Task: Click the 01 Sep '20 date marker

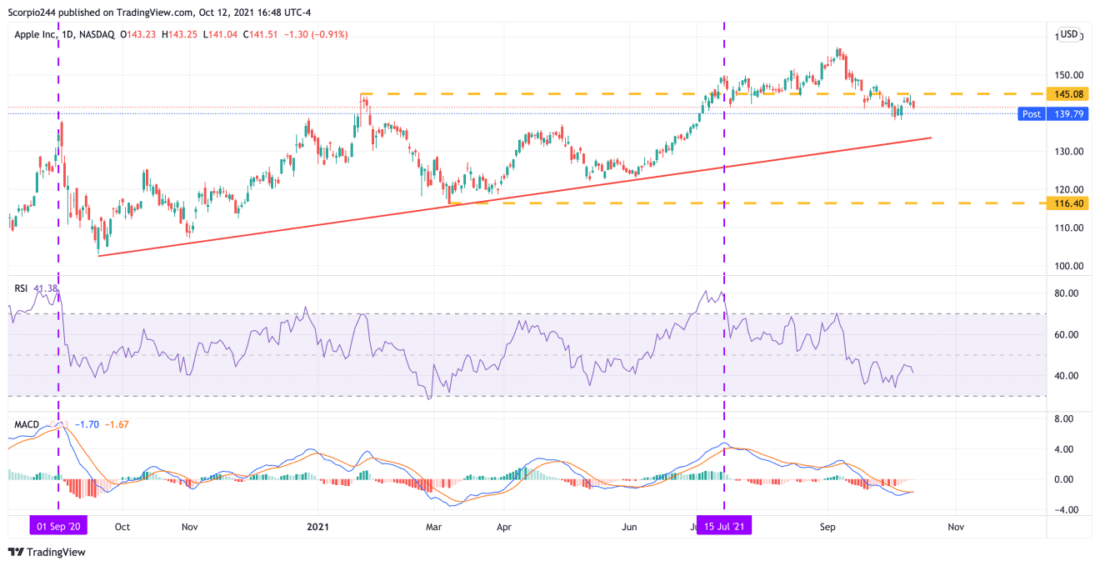Action: point(59,523)
